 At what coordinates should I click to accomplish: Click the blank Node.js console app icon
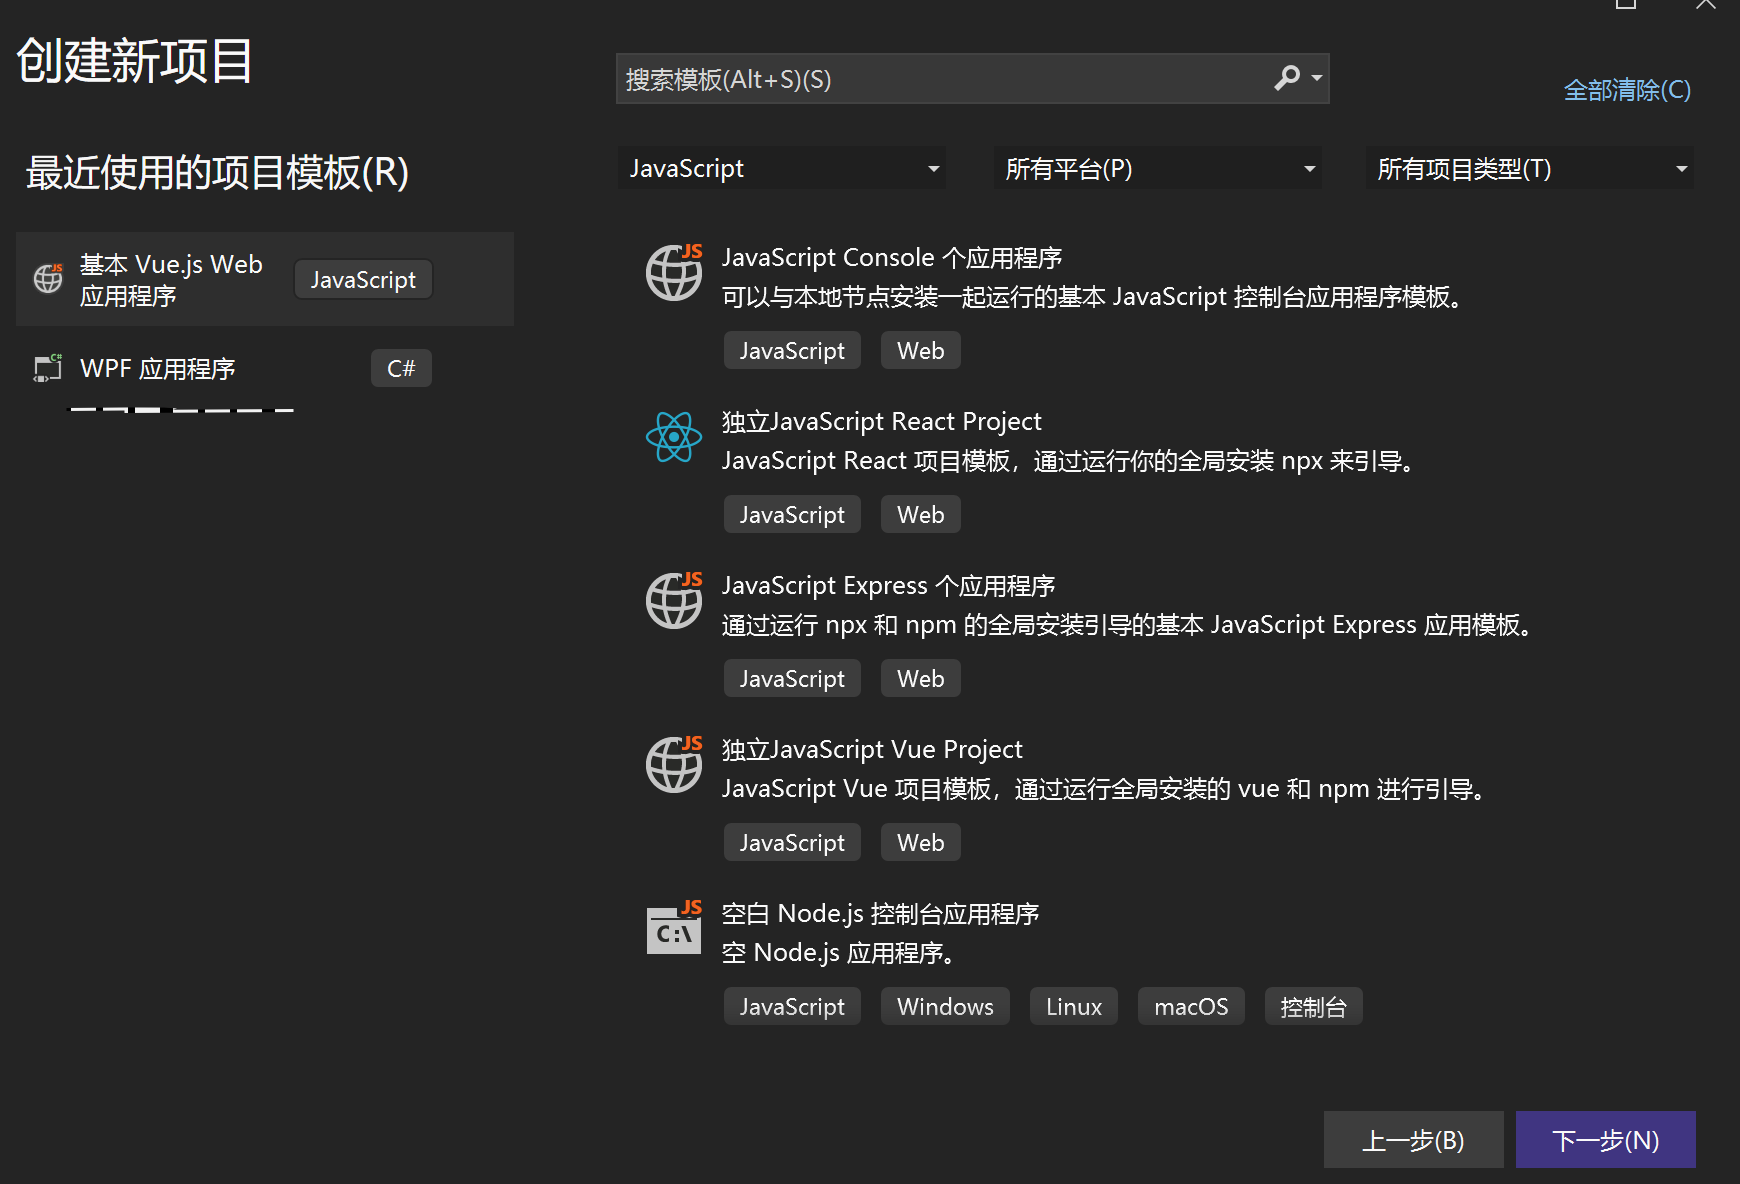coord(674,928)
